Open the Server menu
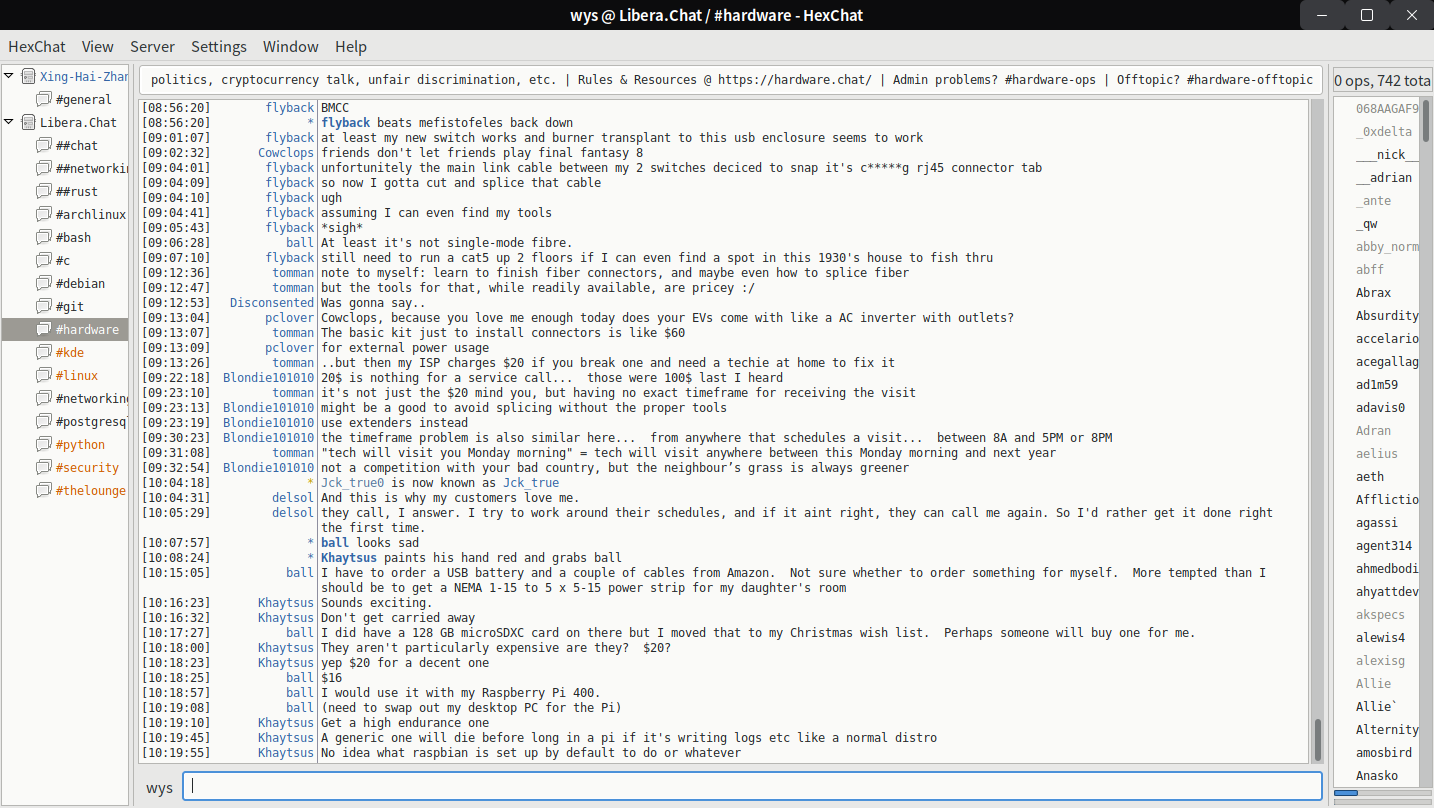This screenshot has width=1434, height=808. tap(152, 46)
